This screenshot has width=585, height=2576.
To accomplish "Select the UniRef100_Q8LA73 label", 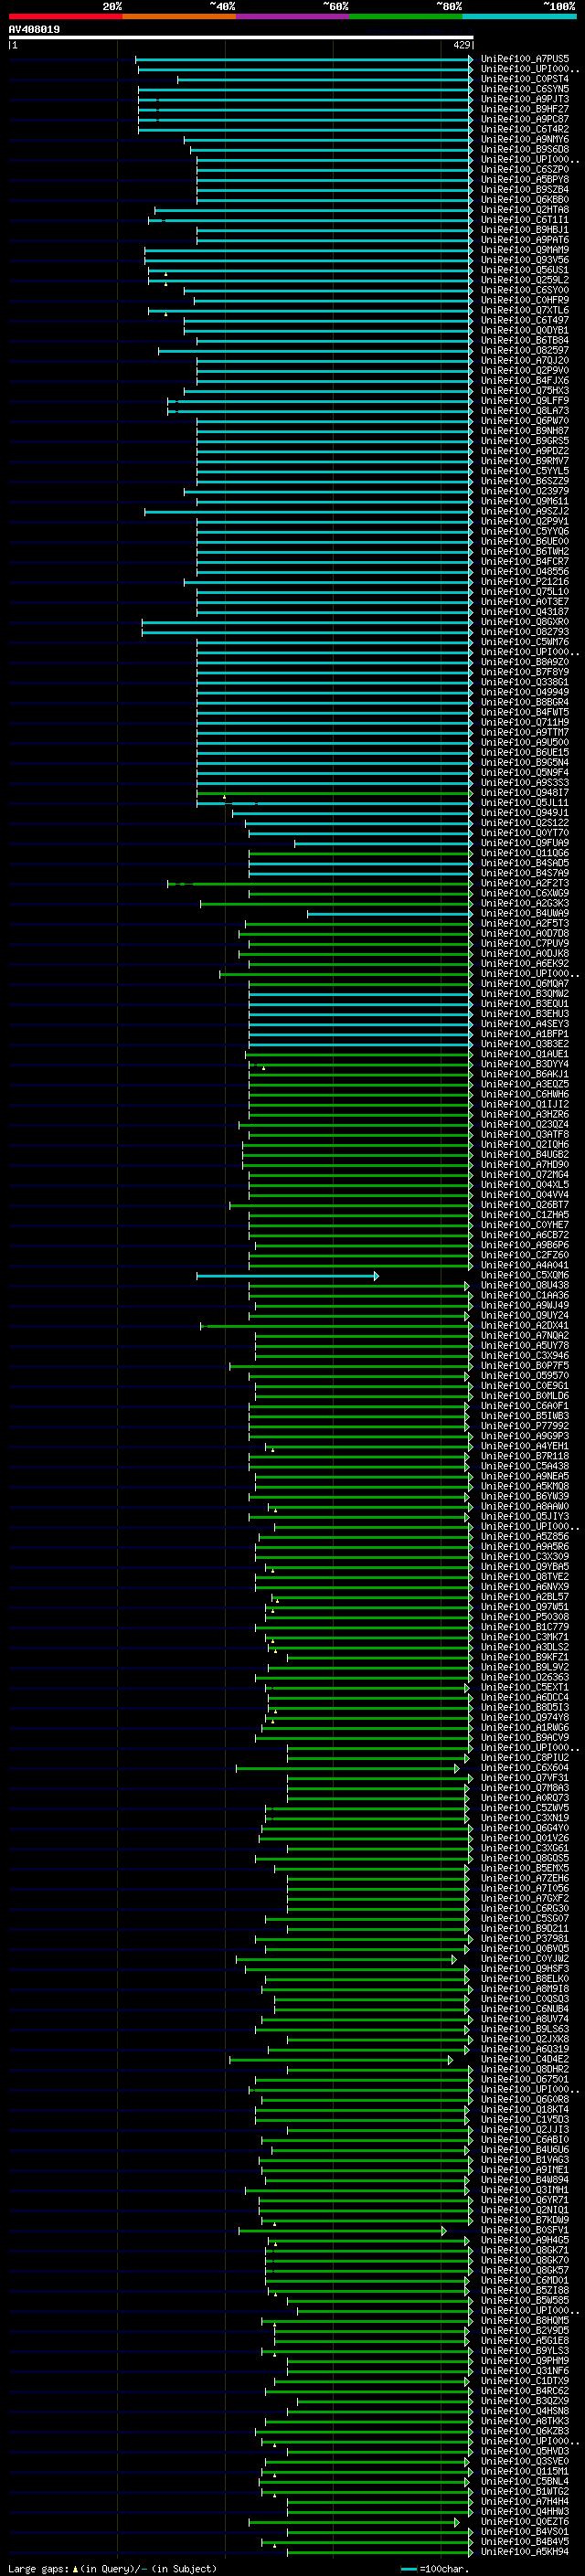I will pyautogui.click(x=525, y=411).
